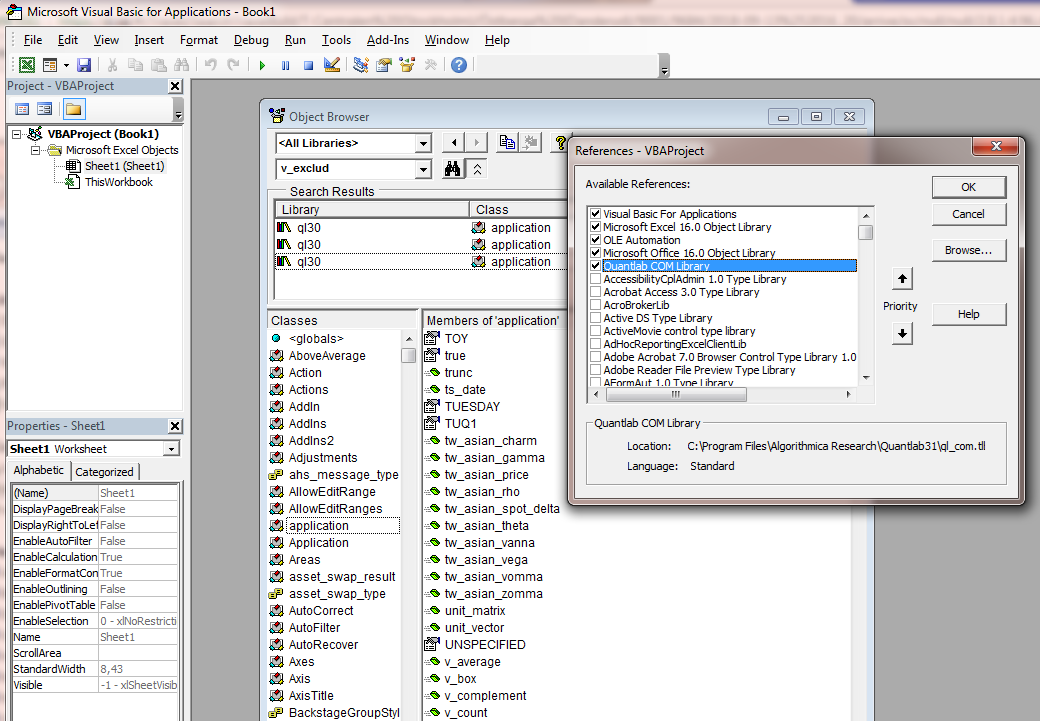Click the Cut scissors icon
The height and width of the screenshot is (721, 1040).
tap(112, 64)
